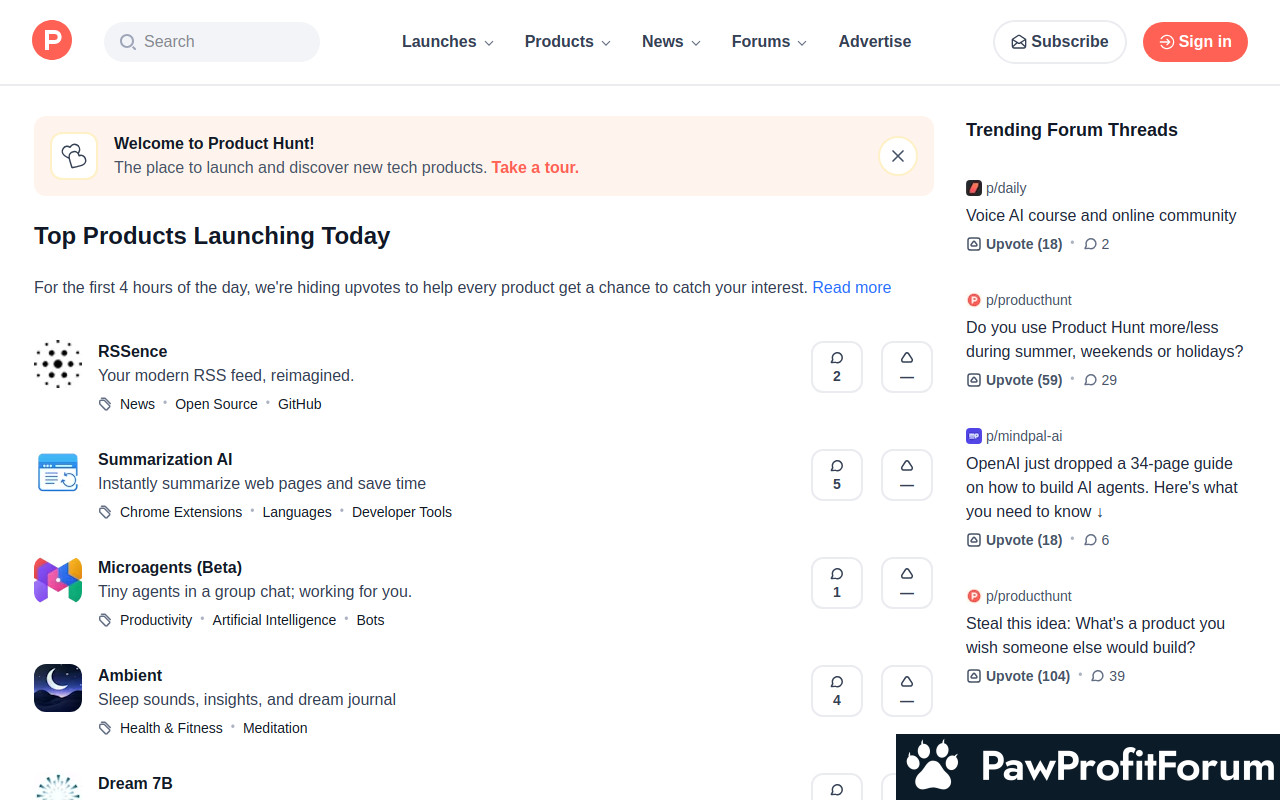Open the Microagents (Beta) logo thumbnail
This screenshot has height=800, width=1280.
(x=58, y=580)
